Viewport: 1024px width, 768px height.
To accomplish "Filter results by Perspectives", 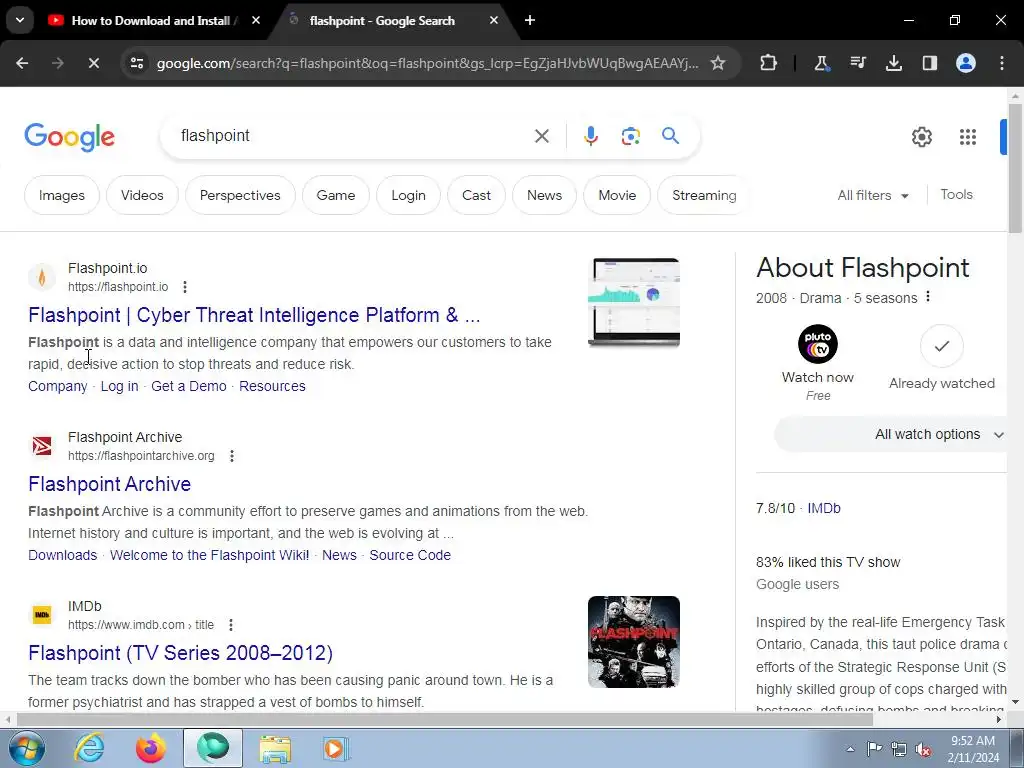I will tap(240, 195).
